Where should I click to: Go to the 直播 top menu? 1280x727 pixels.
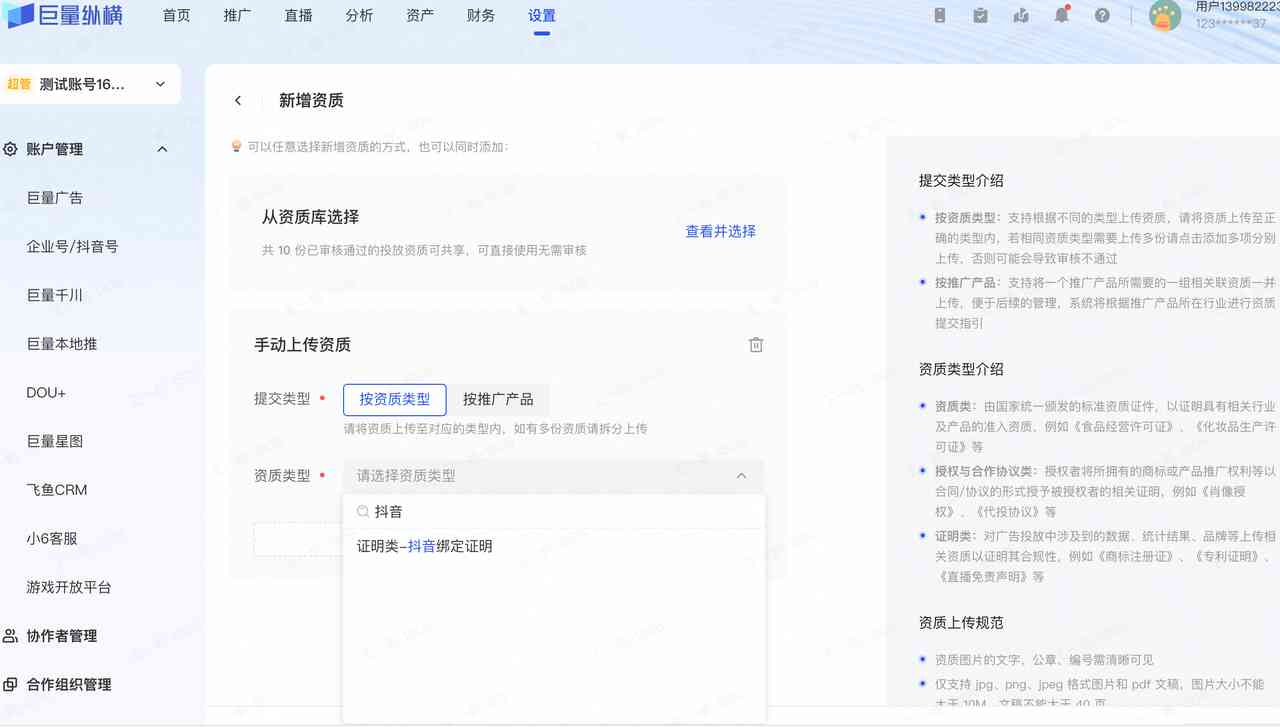point(298,16)
